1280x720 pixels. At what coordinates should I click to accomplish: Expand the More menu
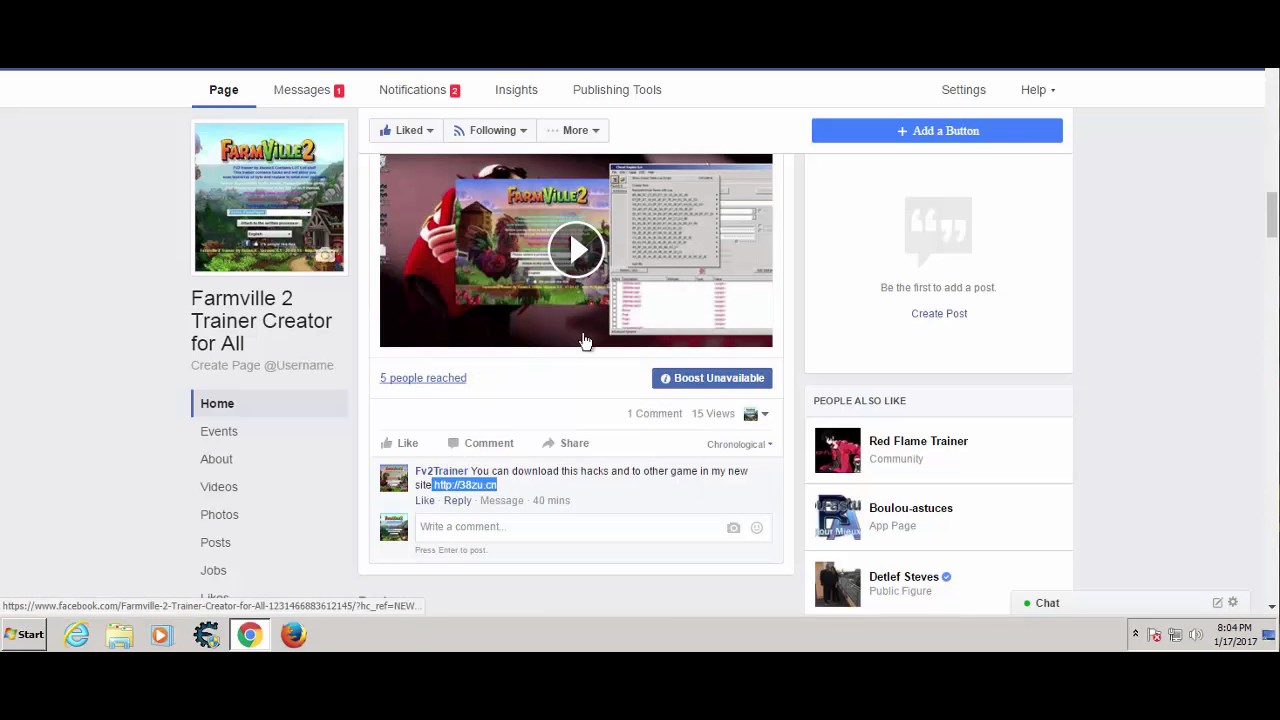(573, 130)
